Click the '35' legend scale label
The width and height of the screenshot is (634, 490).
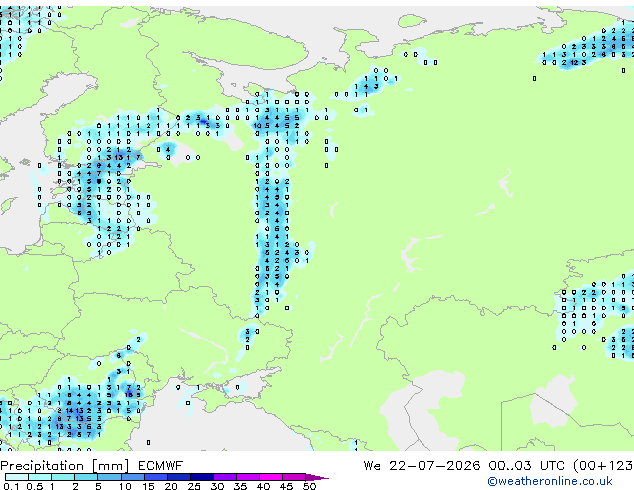point(240,486)
